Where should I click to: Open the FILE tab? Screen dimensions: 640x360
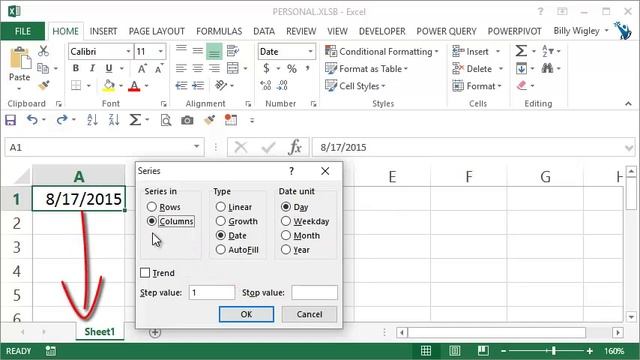pos(22,31)
